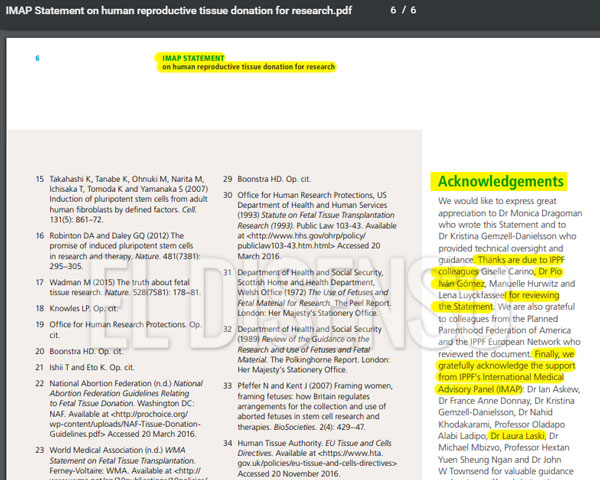This screenshot has height=480, width=600.
Task: Click reference 17 Wadman M (2015)
Action: [118, 287]
